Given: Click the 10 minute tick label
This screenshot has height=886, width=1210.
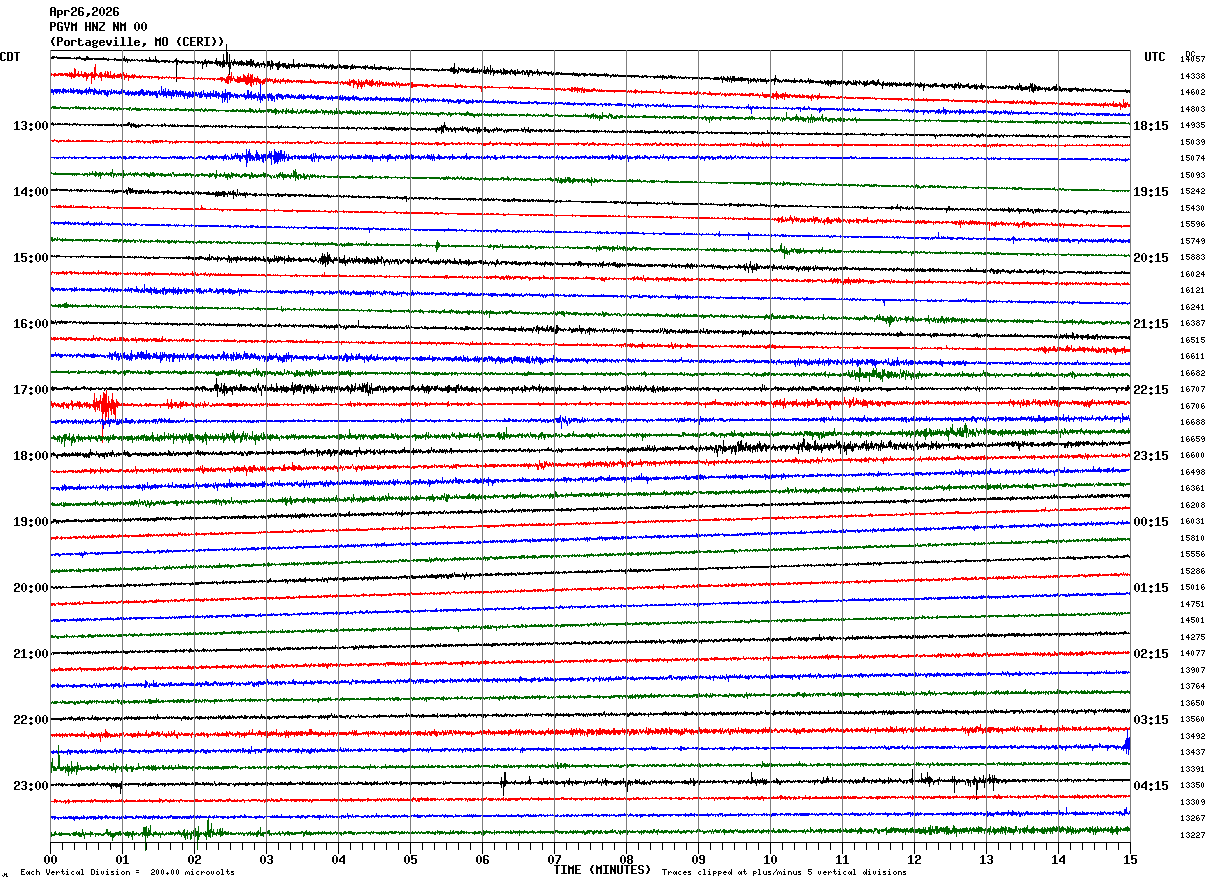Looking at the screenshot, I should [x=770, y=859].
